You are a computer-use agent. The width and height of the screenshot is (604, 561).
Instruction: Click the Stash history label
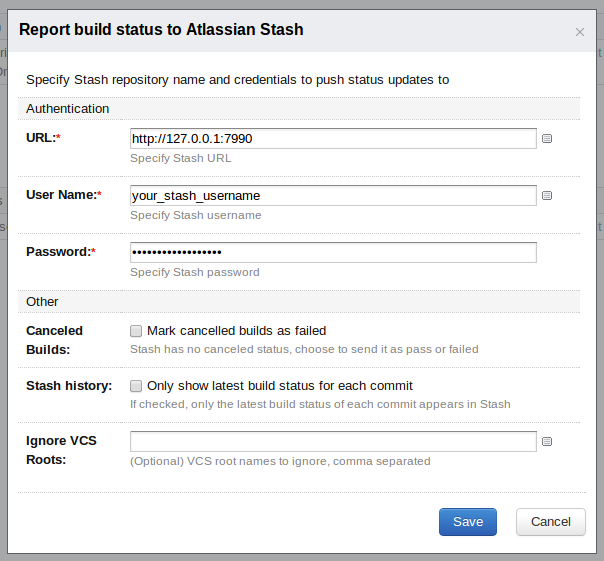click(x=69, y=386)
